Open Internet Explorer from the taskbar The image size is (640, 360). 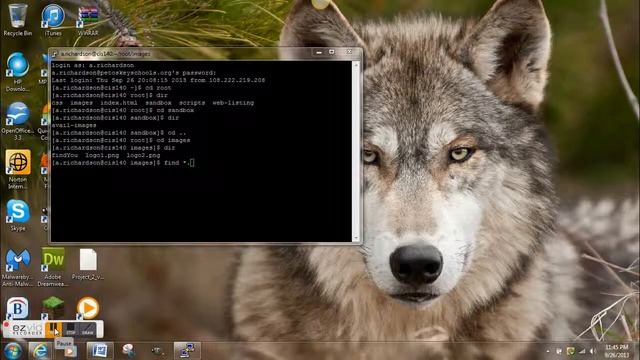40,351
